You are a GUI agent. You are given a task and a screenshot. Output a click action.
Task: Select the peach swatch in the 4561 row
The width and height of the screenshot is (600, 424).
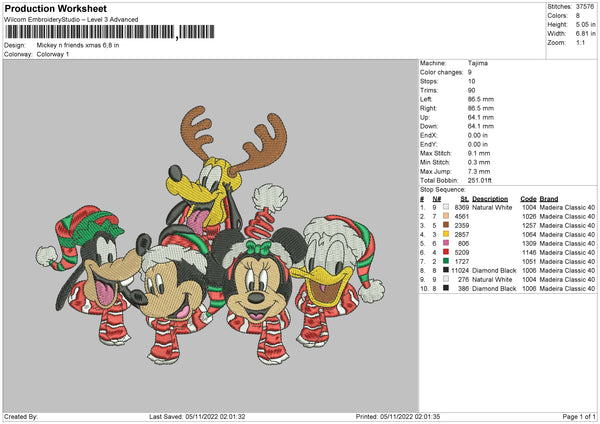click(x=446, y=216)
